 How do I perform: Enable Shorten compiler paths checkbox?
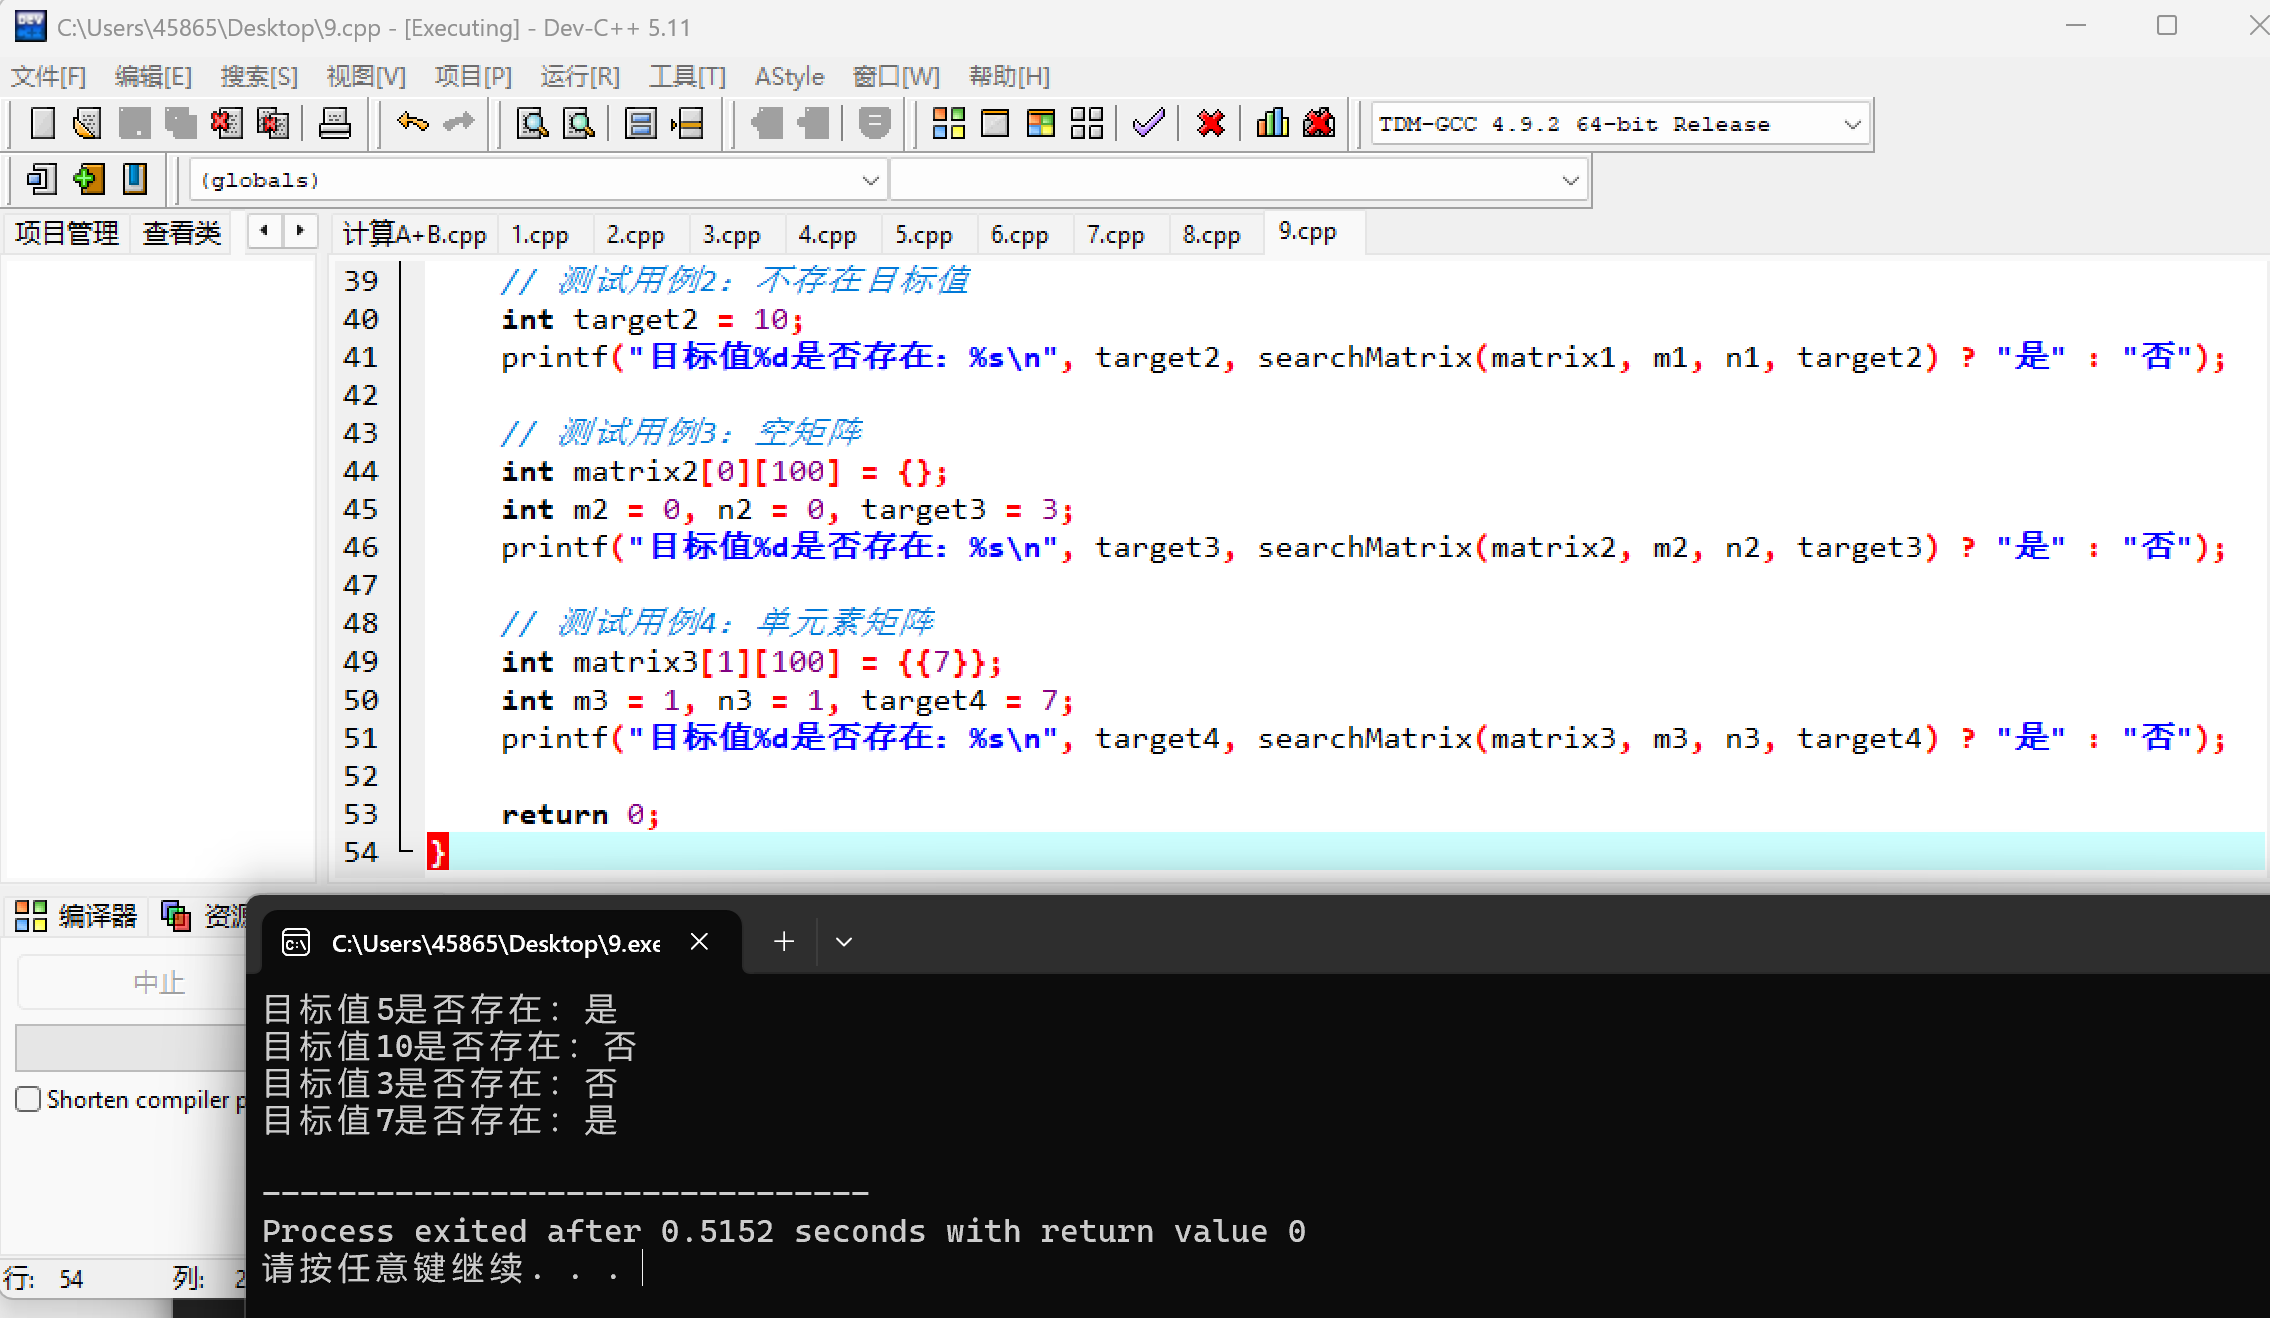pos(29,1099)
